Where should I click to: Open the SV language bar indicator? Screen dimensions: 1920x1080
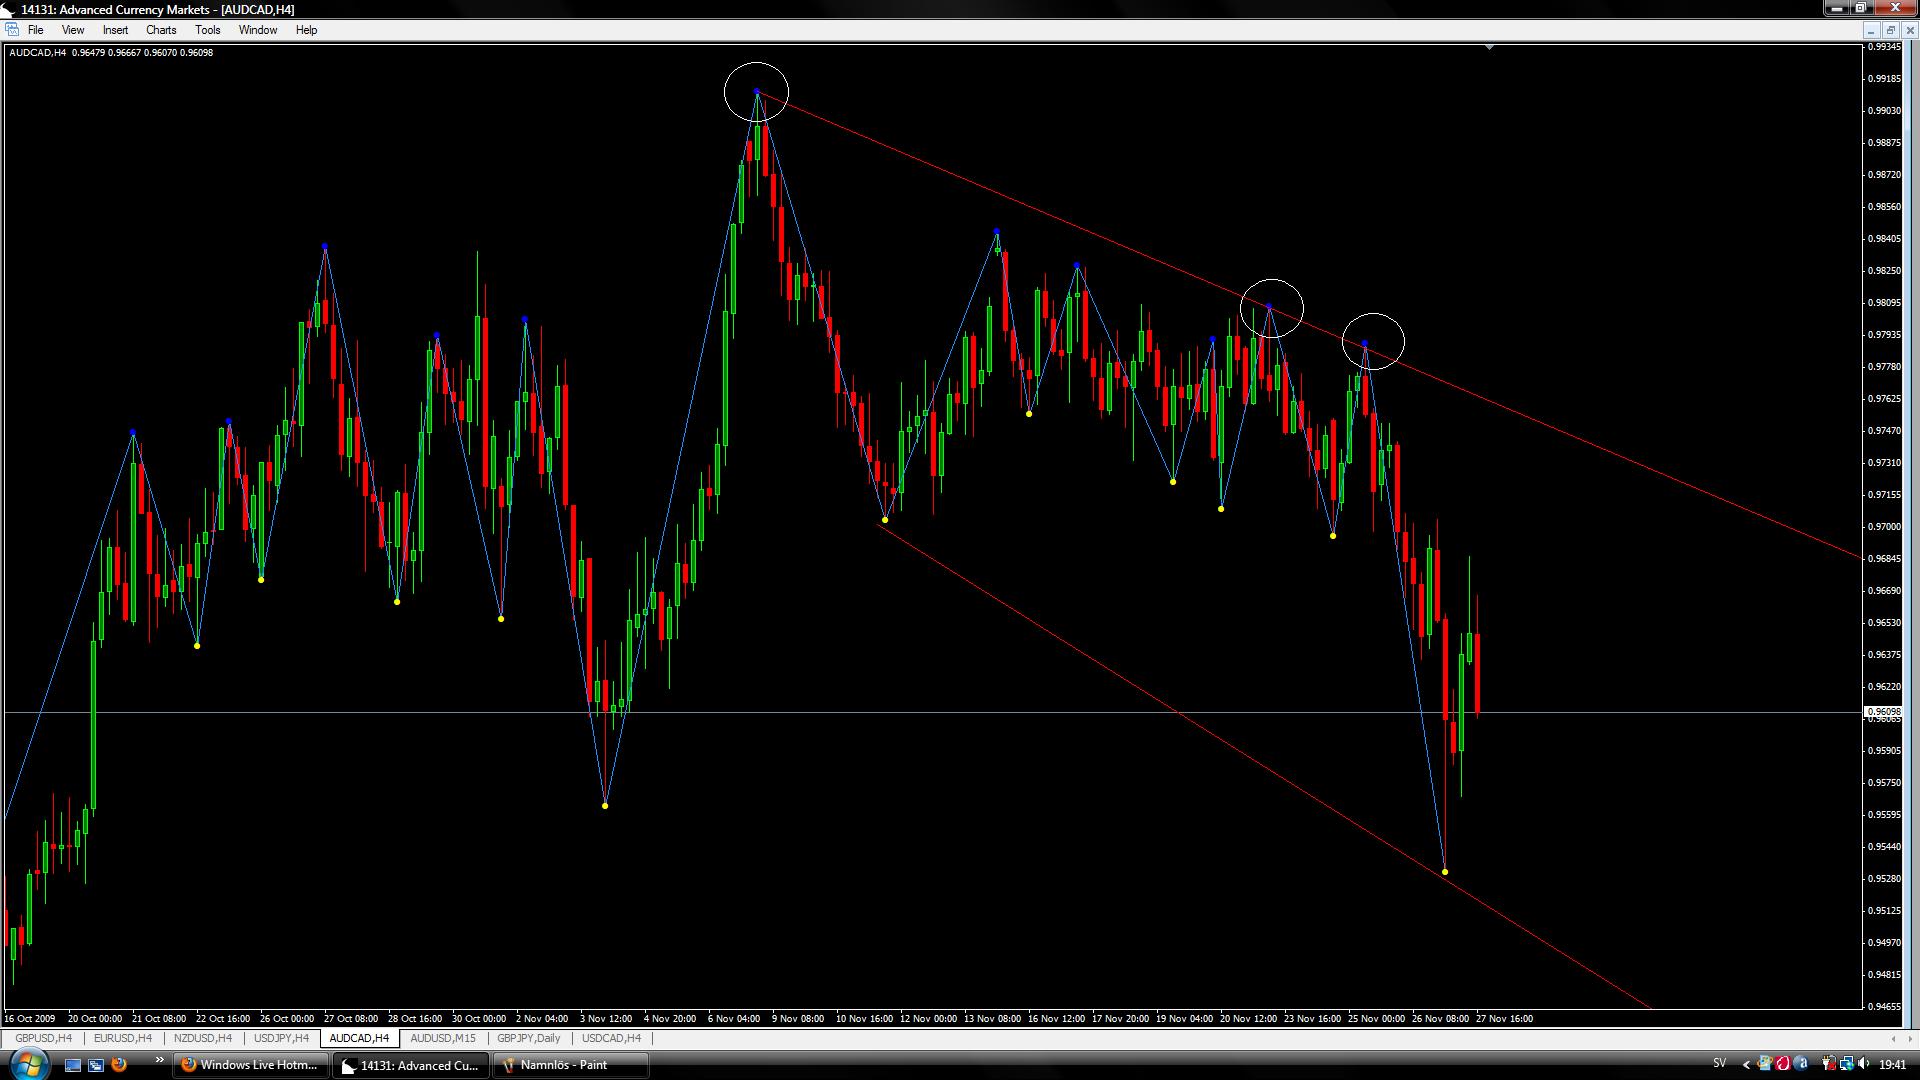(x=1719, y=1063)
